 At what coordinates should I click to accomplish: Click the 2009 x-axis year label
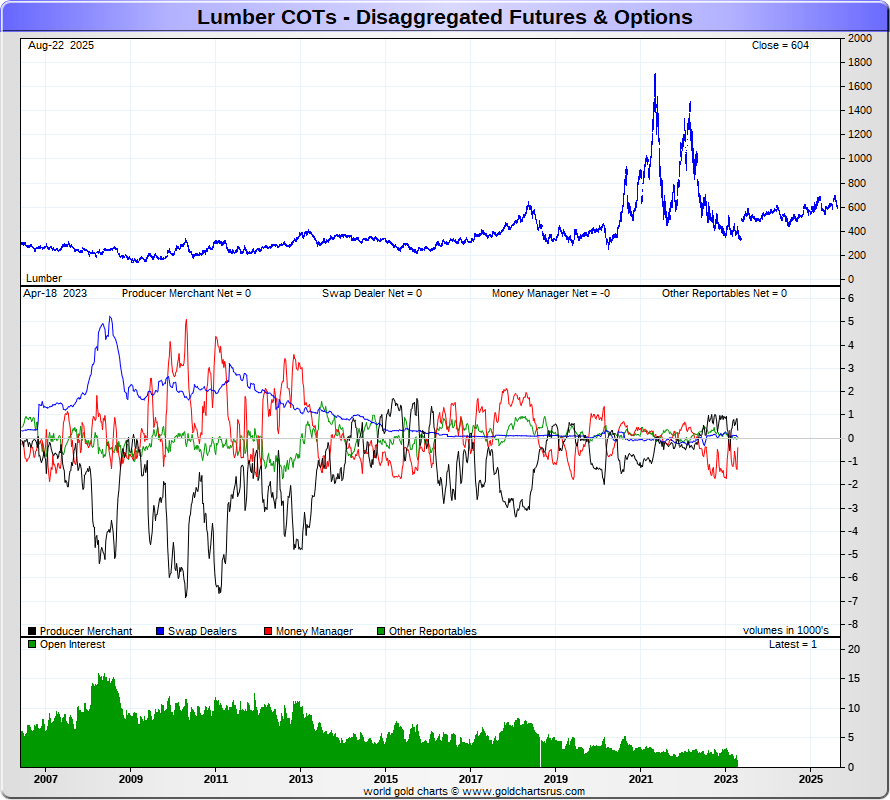tap(131, 779)
